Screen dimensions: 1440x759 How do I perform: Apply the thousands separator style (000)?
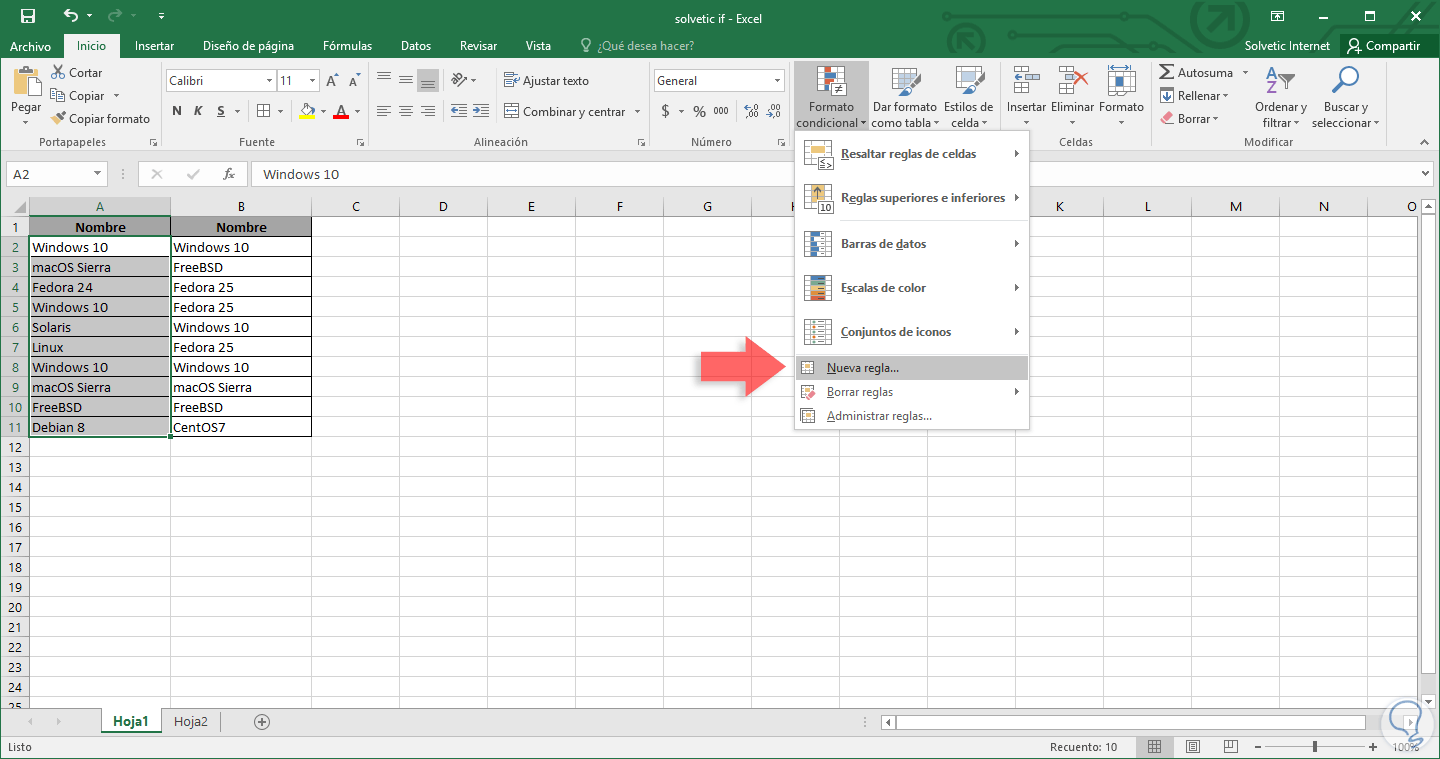click(x=720, y=111)
